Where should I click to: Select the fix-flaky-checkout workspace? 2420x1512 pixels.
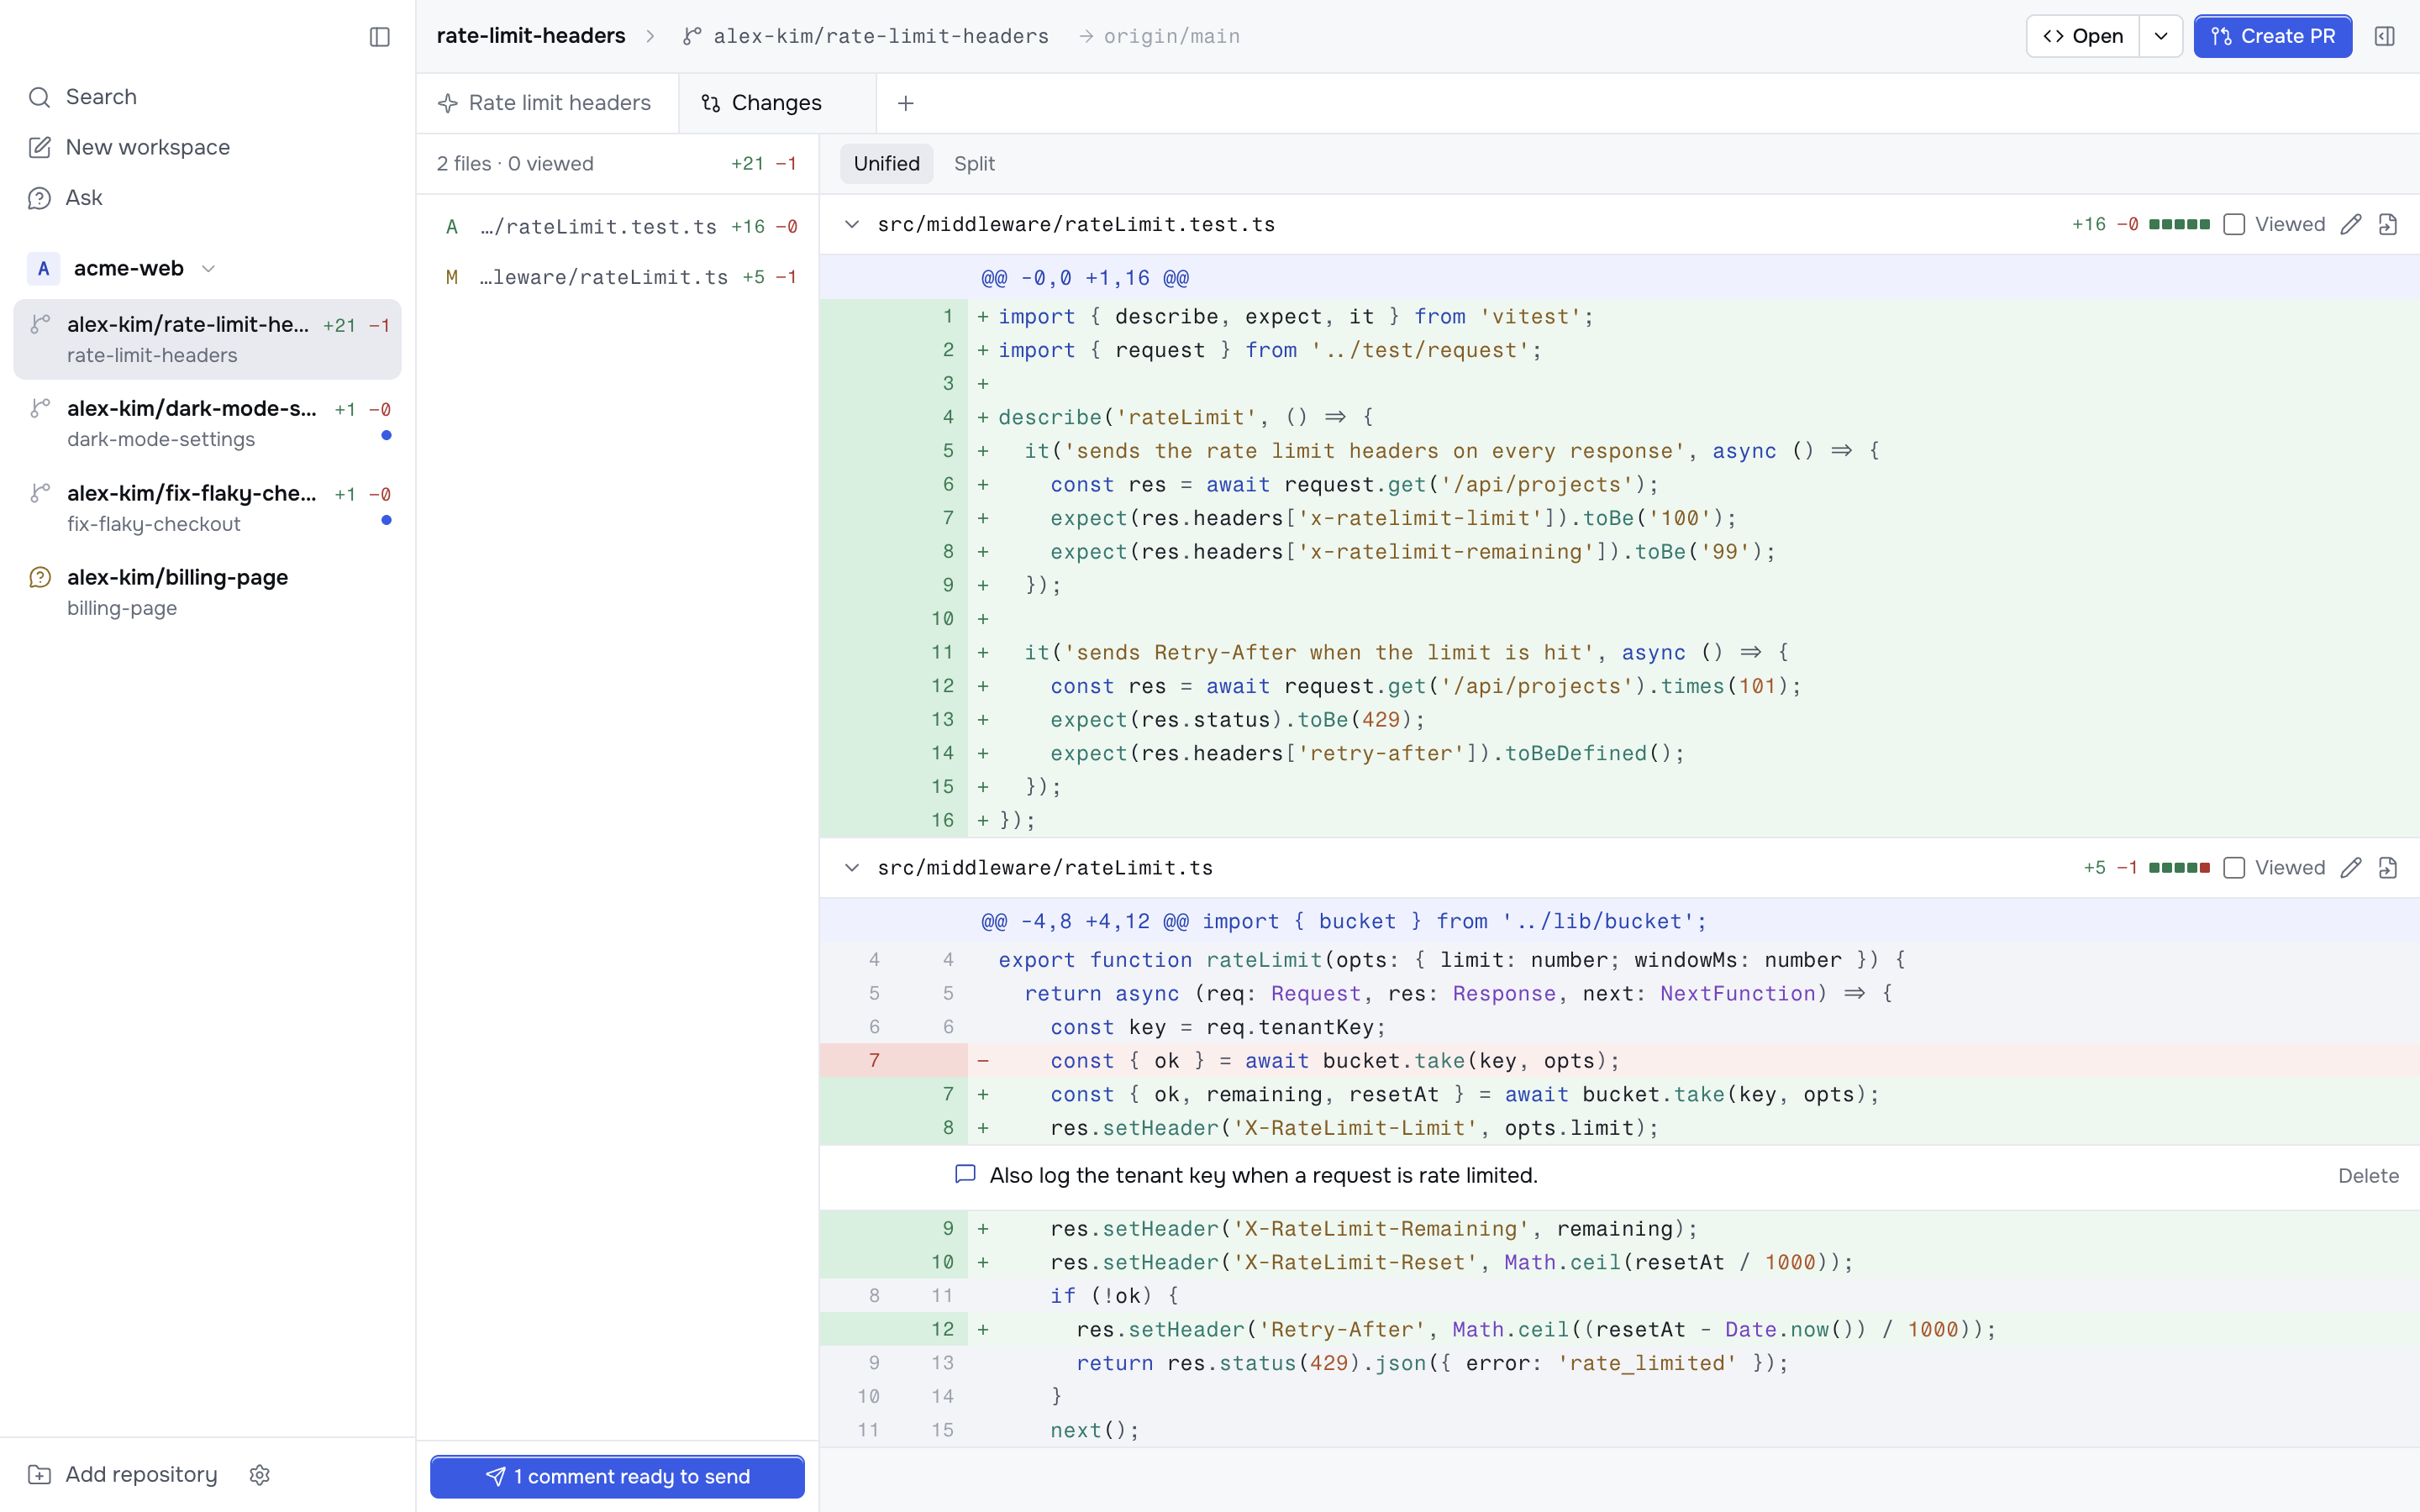click(207, 508)
